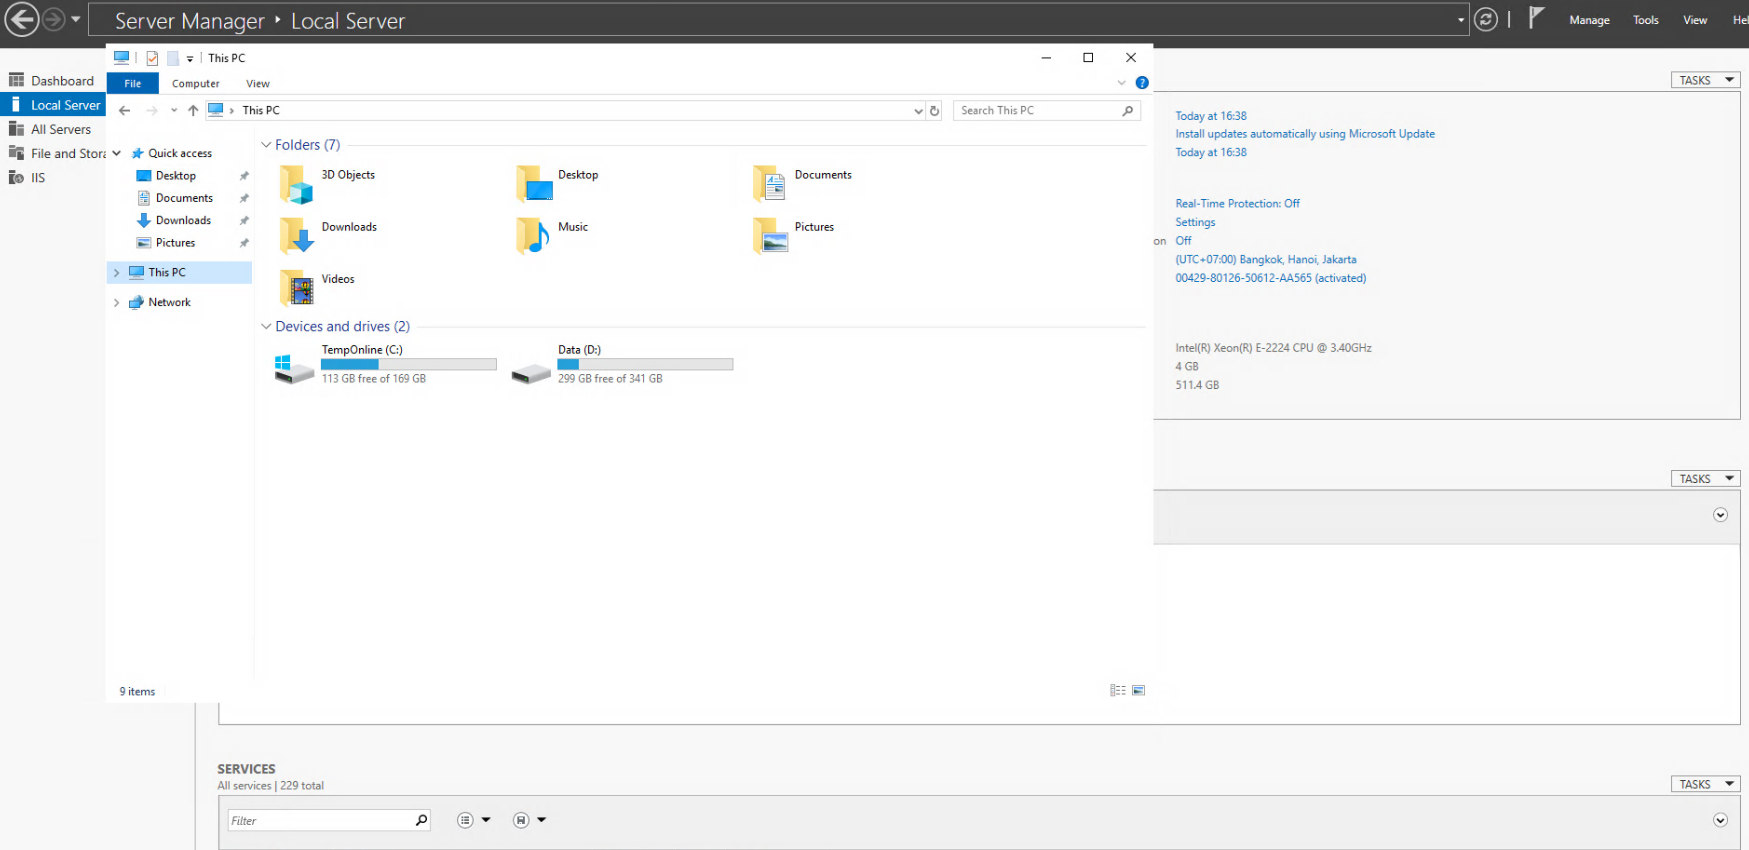Click the Explorer up-one-level arrow
Image resolution: width=1749 pixels, height=850 pixels.
193,111
